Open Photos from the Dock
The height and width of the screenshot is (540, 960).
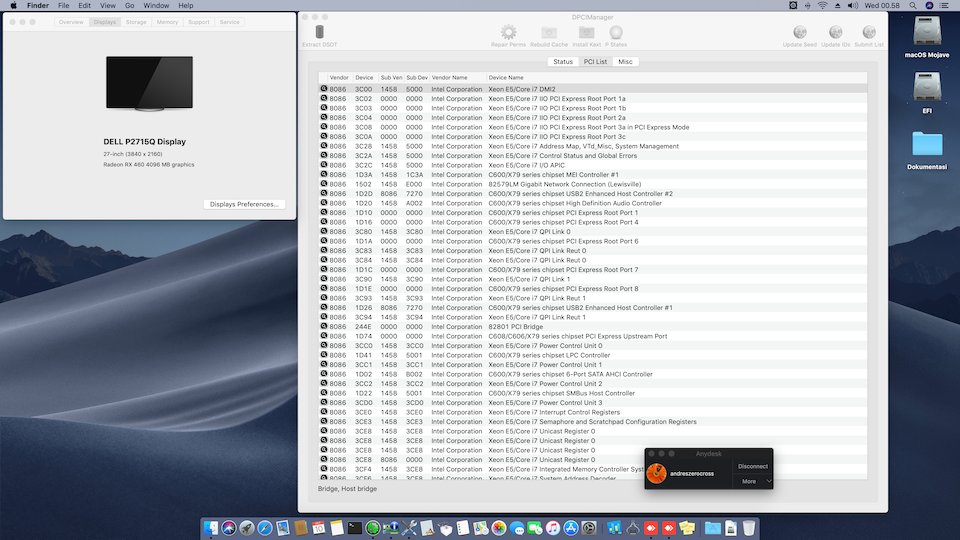tap(499, 528)
